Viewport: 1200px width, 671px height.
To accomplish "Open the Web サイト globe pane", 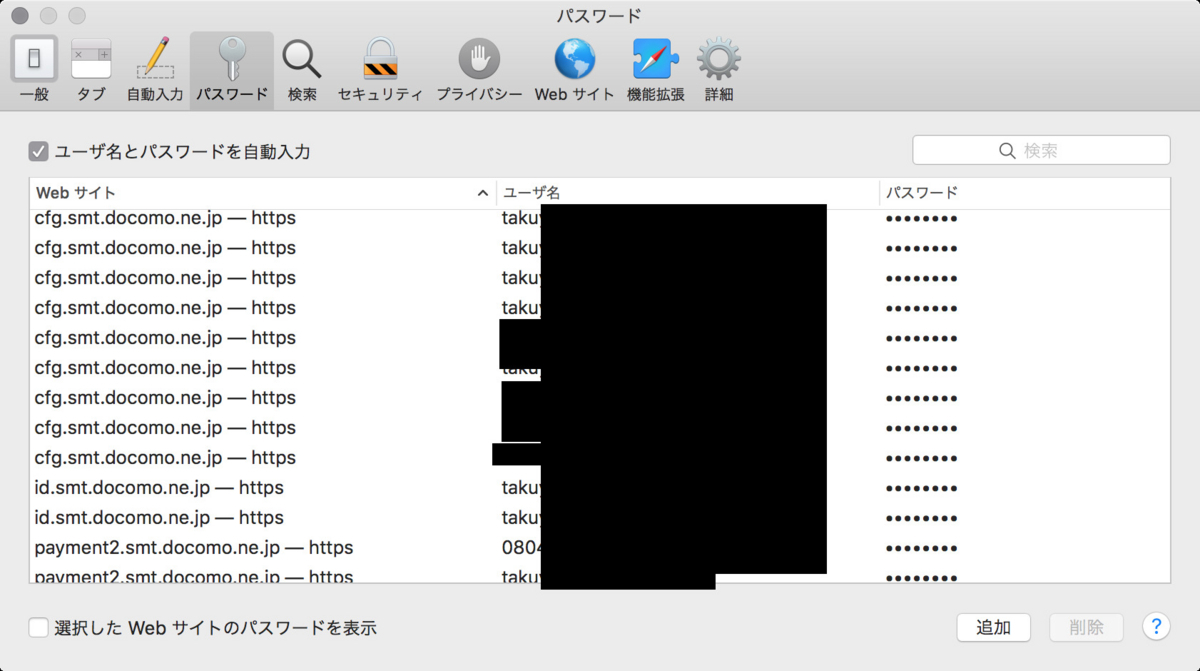I will click(x=575, y=69).
